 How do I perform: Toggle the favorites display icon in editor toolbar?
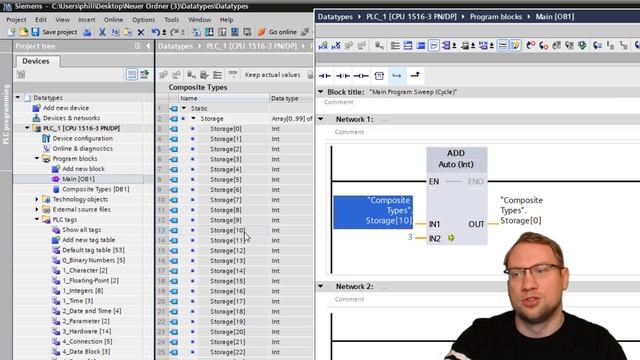pyautogui.click(x=516, y=46)
